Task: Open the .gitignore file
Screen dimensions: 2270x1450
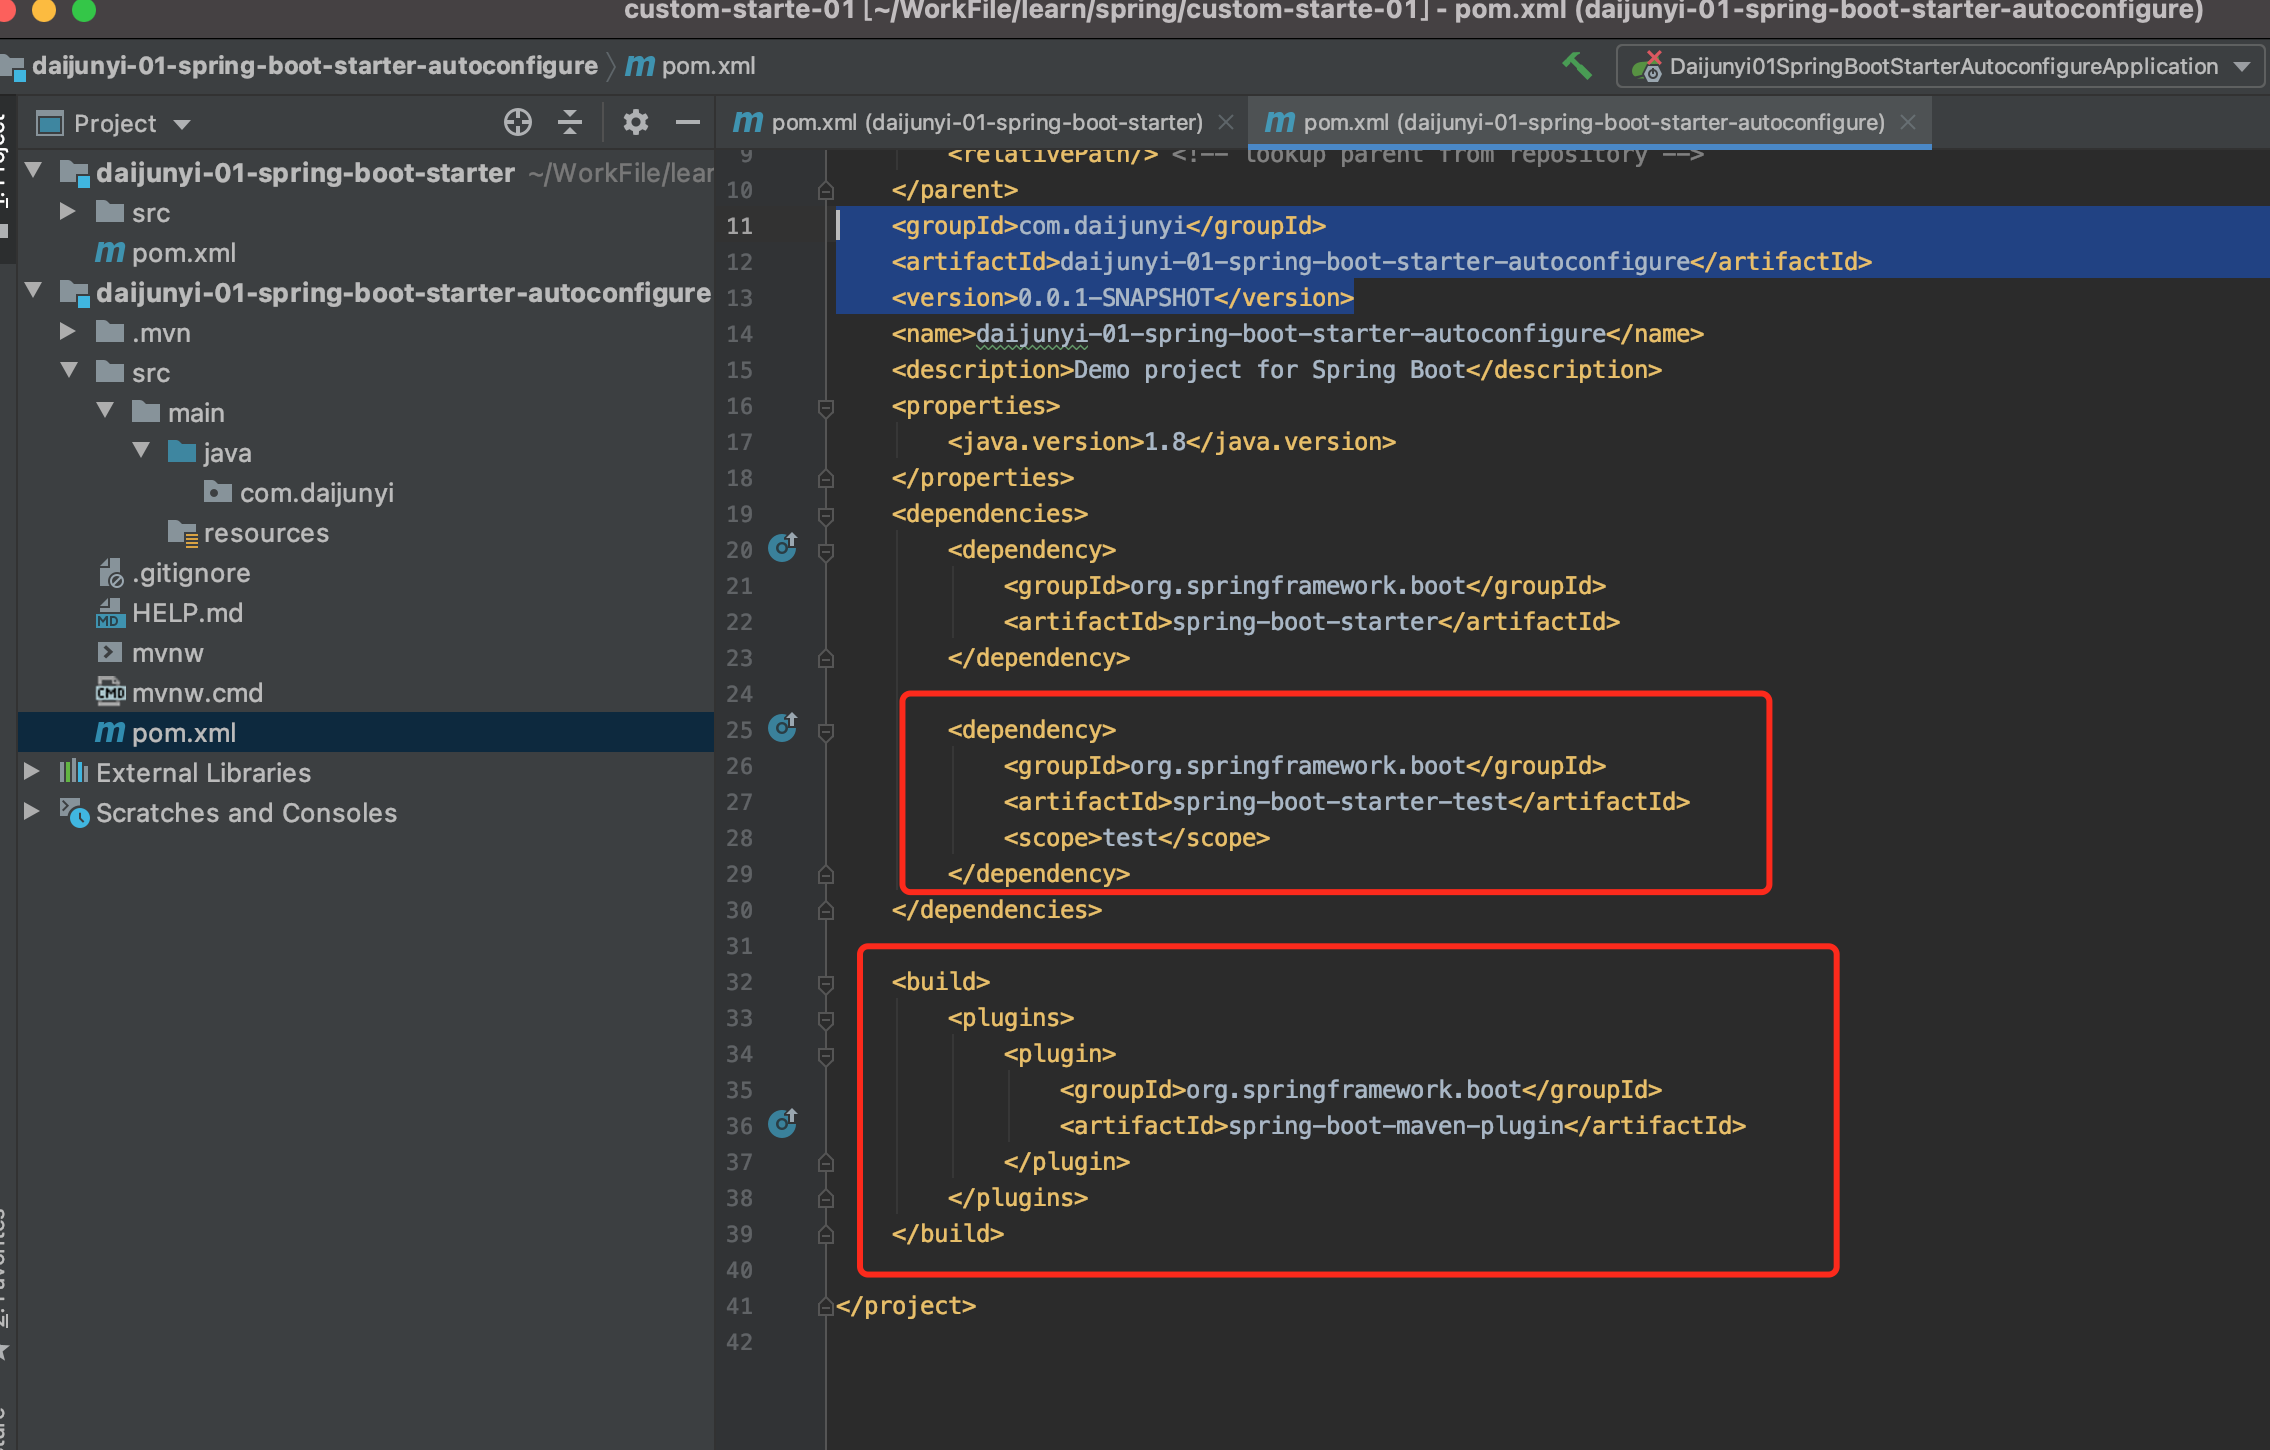Action: (x=190, y=573)
